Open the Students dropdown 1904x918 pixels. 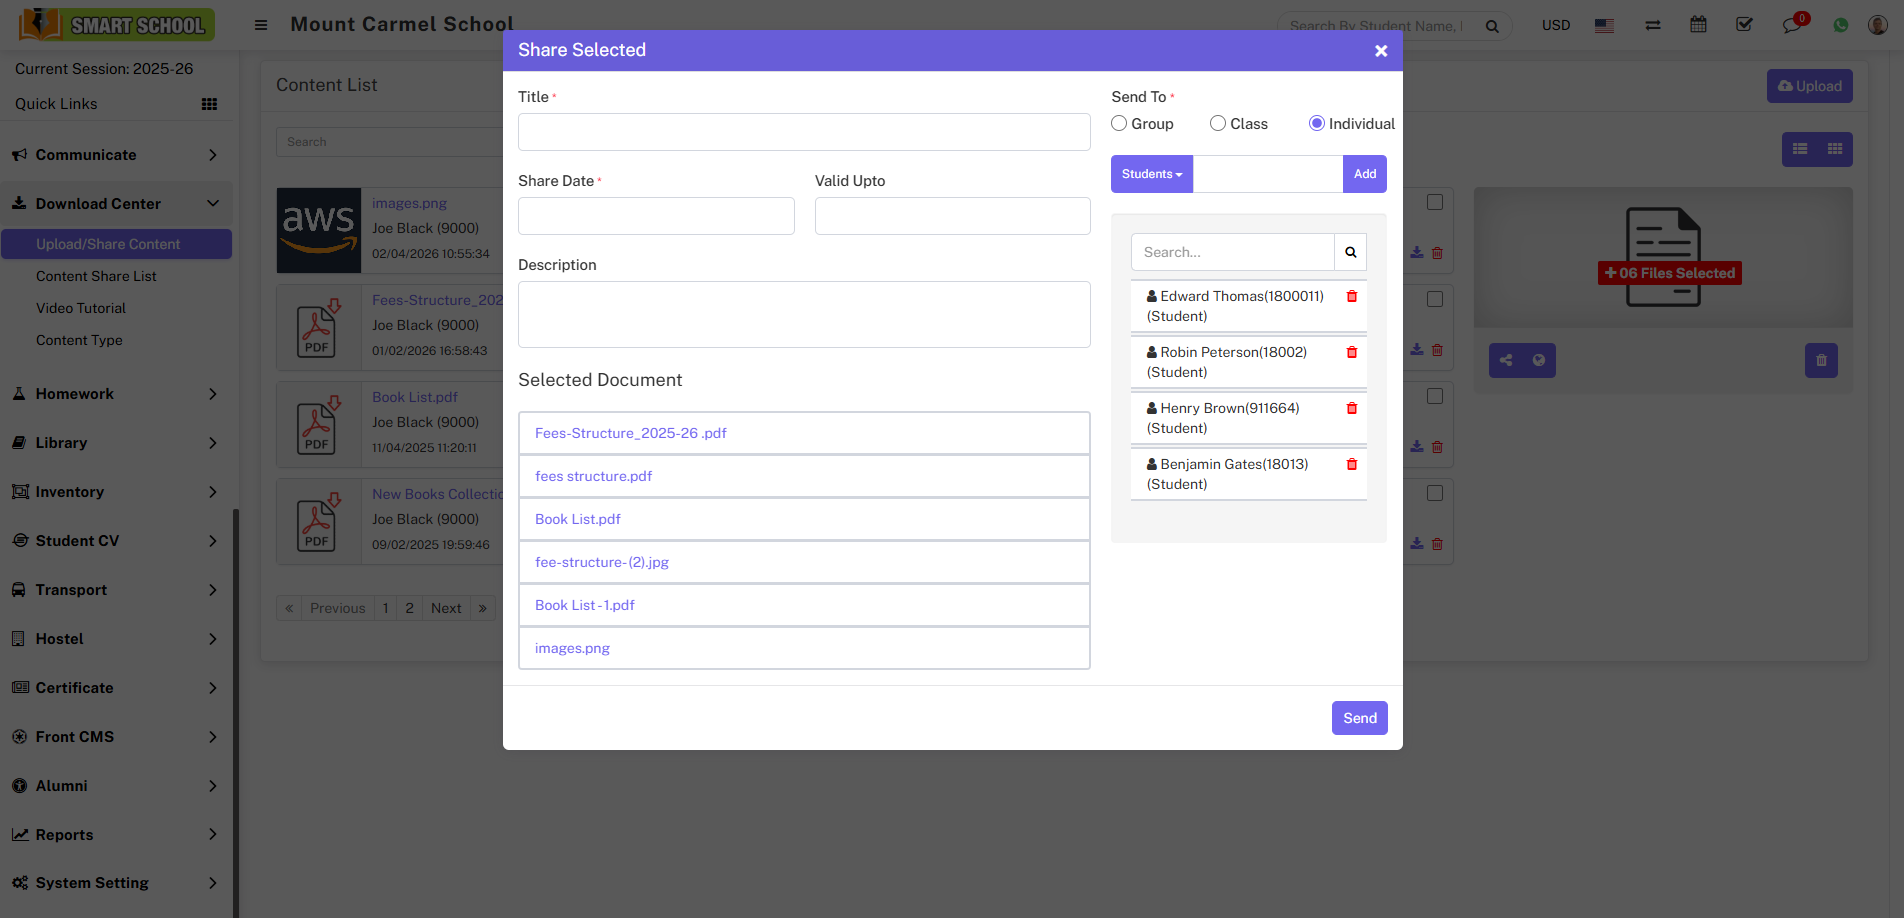pos(1151,174)
